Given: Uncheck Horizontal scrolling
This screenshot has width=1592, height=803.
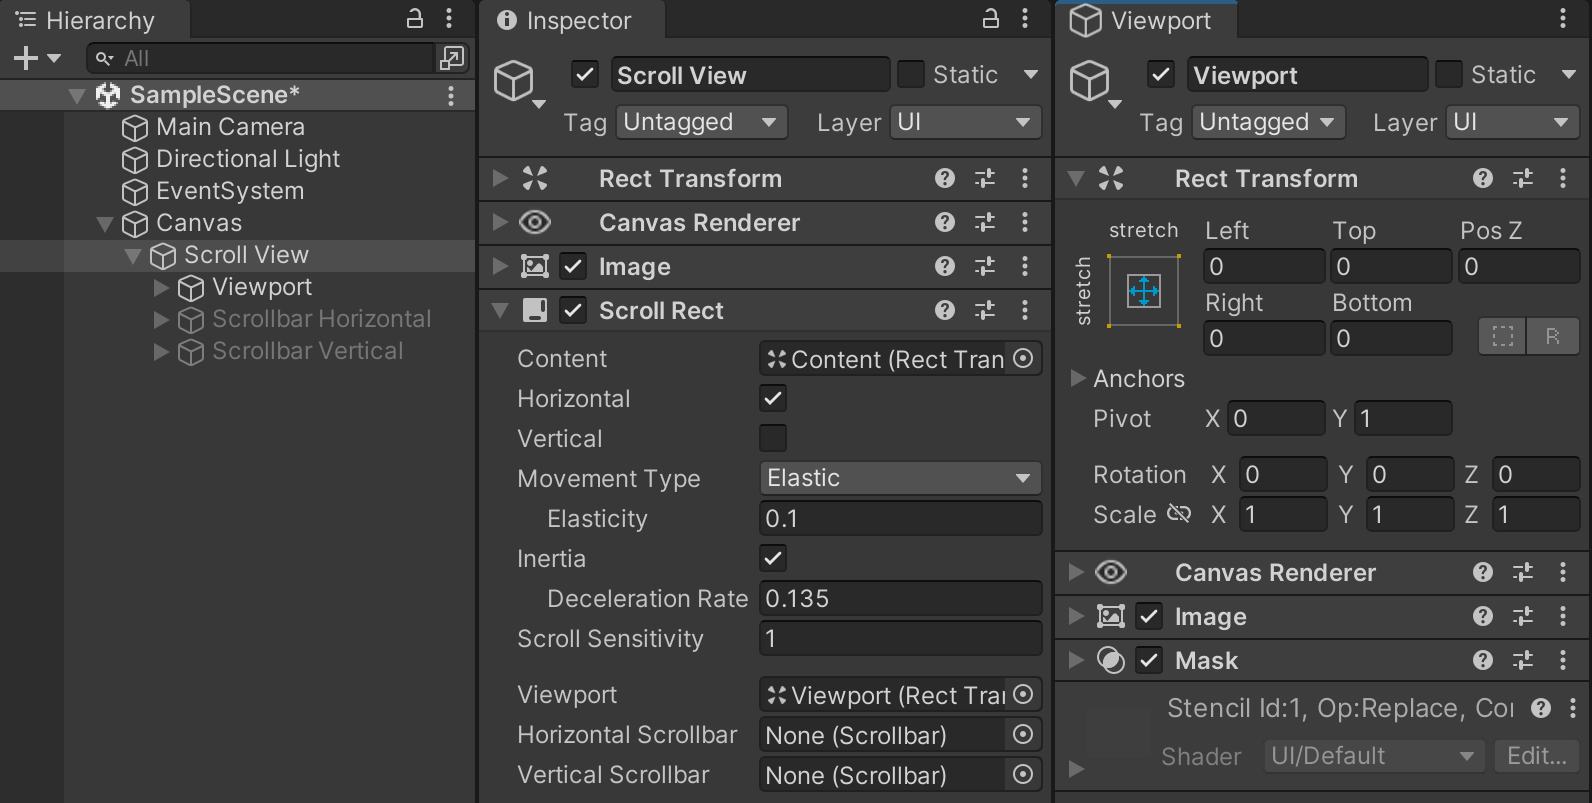Looking at the screenshot, I should point(773,398).
